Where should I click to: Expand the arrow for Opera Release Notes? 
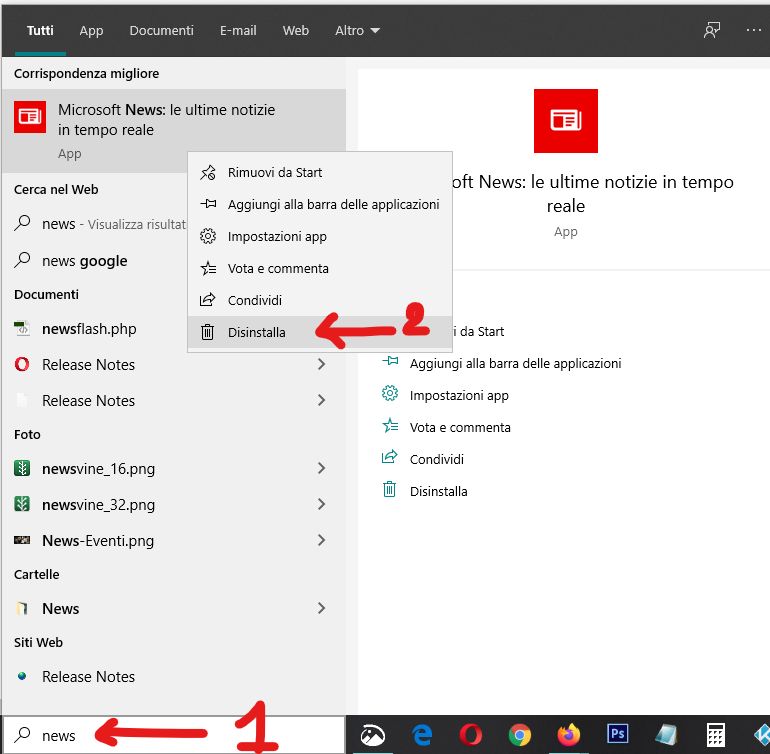(321, 364)
